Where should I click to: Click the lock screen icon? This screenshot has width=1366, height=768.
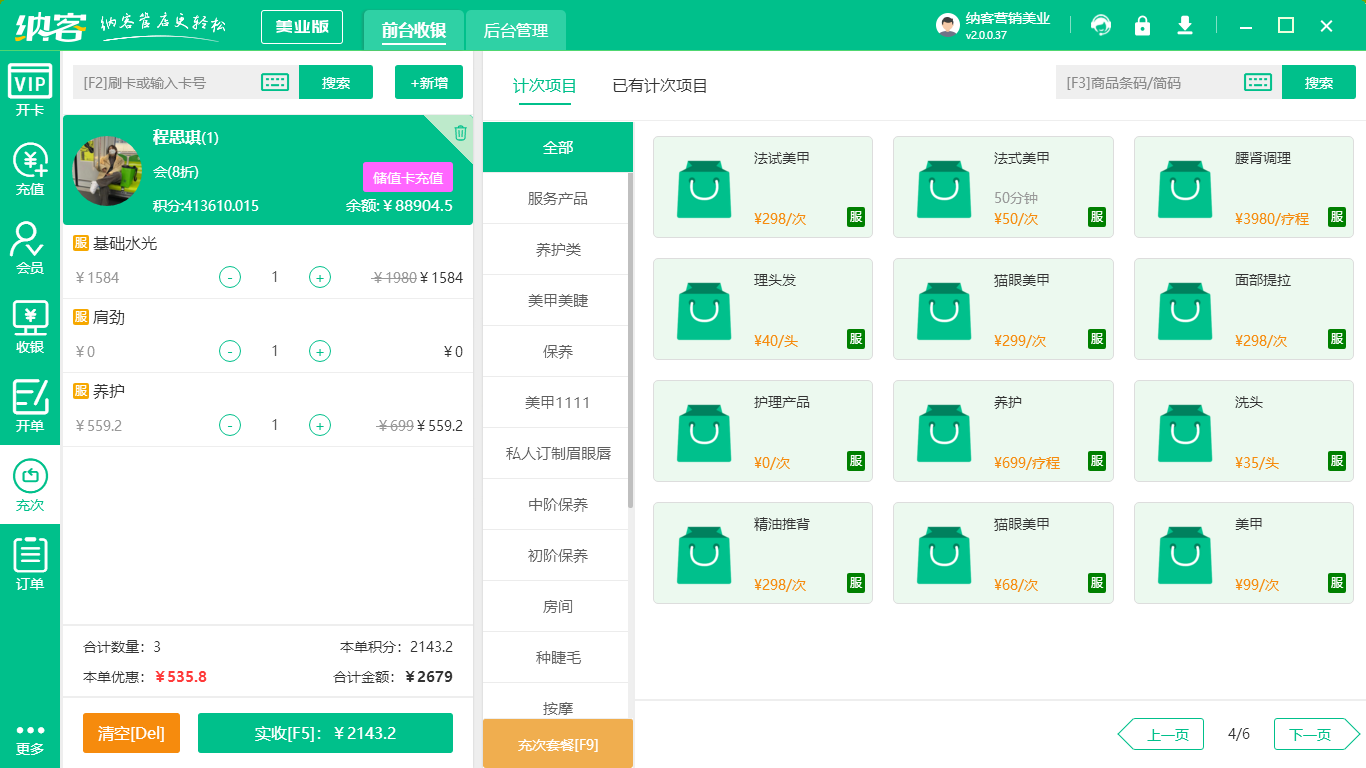[1142, 25]
